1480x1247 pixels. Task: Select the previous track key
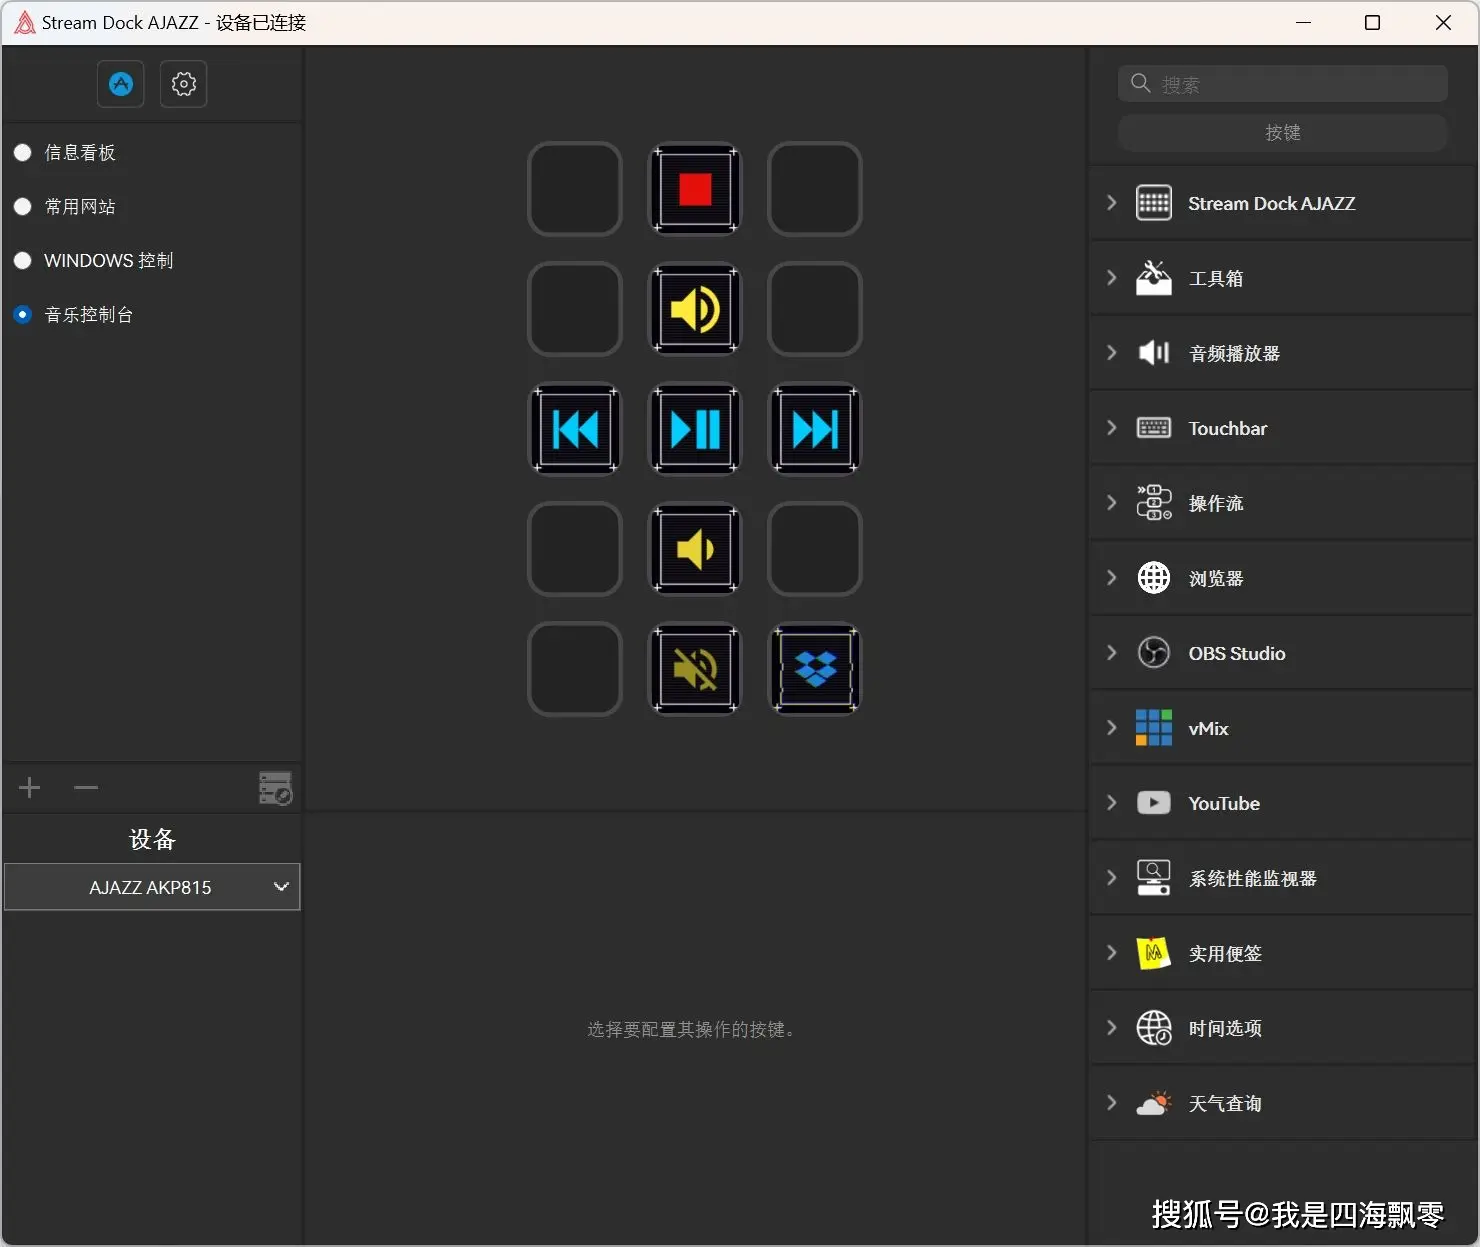(x=575, y=429)
